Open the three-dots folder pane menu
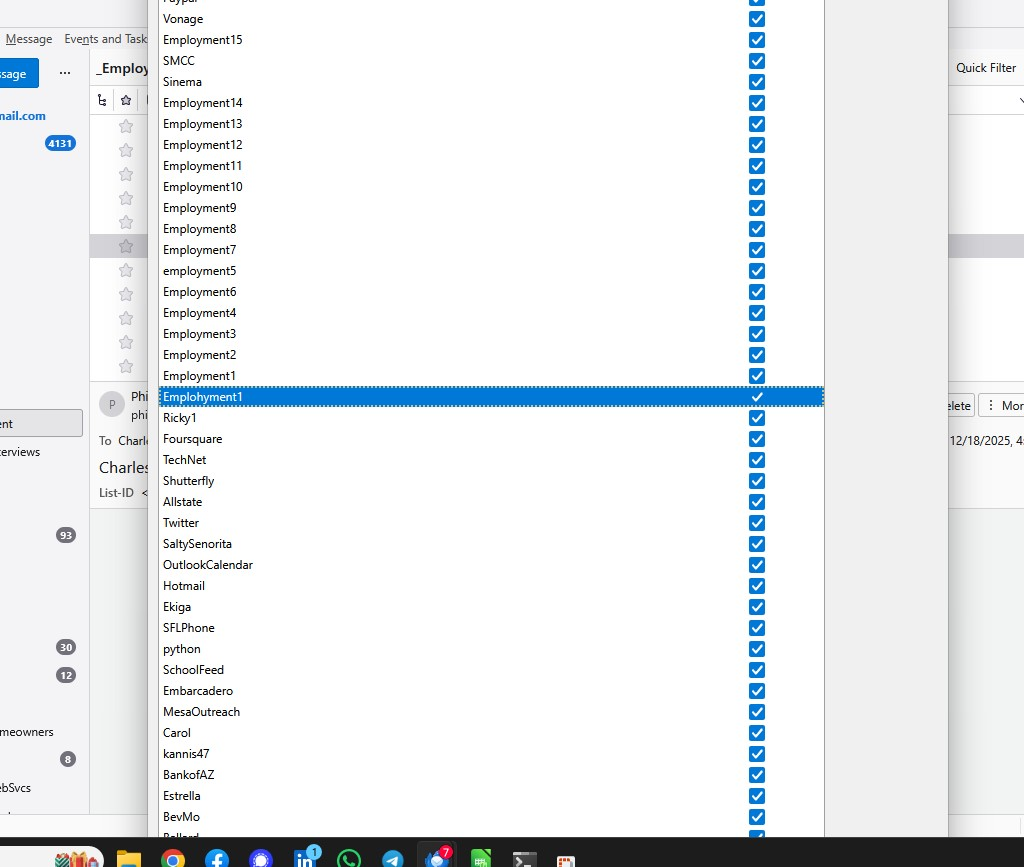Image resolution: width=1024 pixels, height=867 pixels. (65, 72)
